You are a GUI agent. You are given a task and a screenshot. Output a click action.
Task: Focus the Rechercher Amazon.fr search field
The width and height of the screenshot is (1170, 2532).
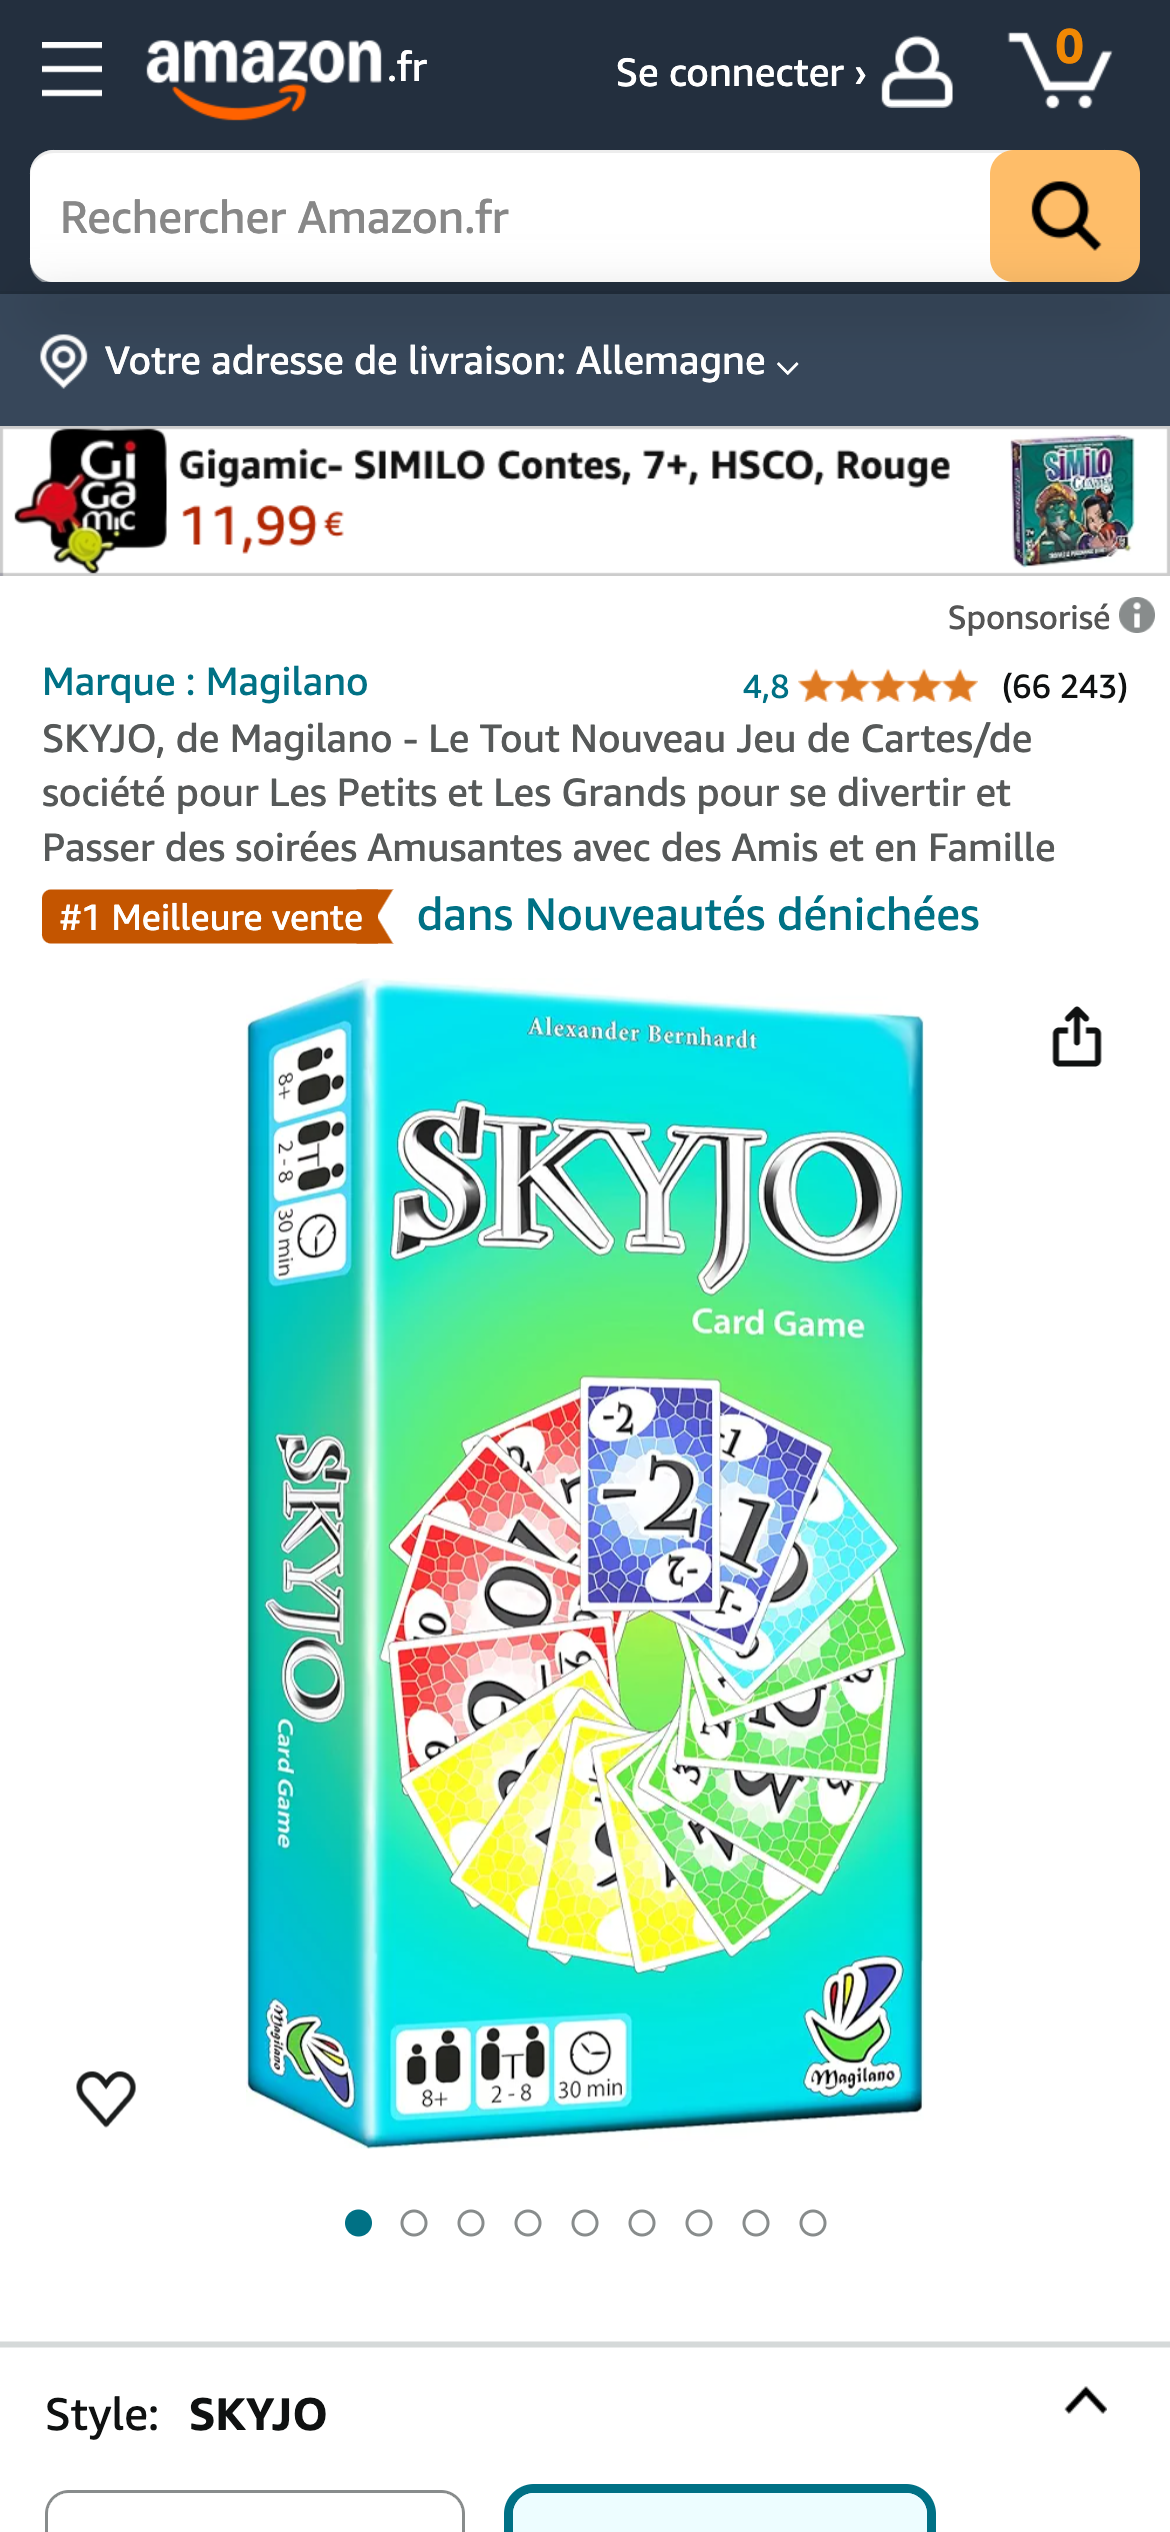(510, 216)
